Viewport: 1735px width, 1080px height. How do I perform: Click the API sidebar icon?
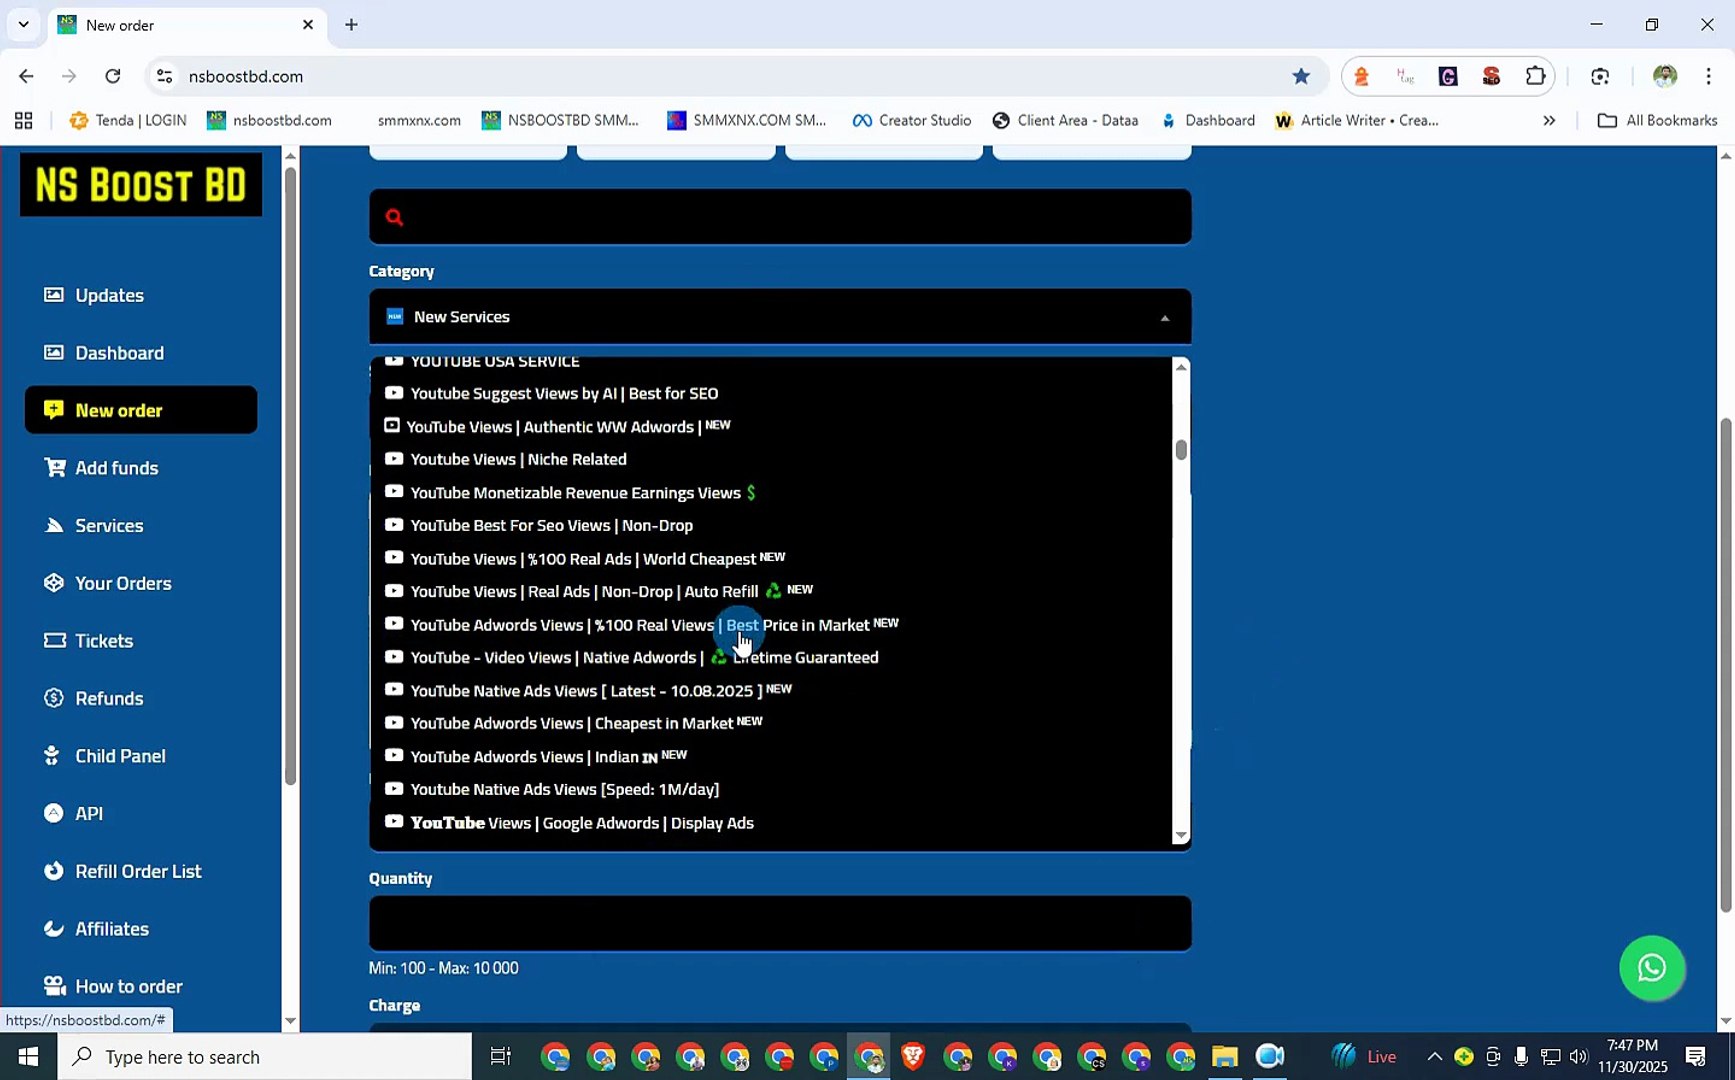(x=54, y=814)
